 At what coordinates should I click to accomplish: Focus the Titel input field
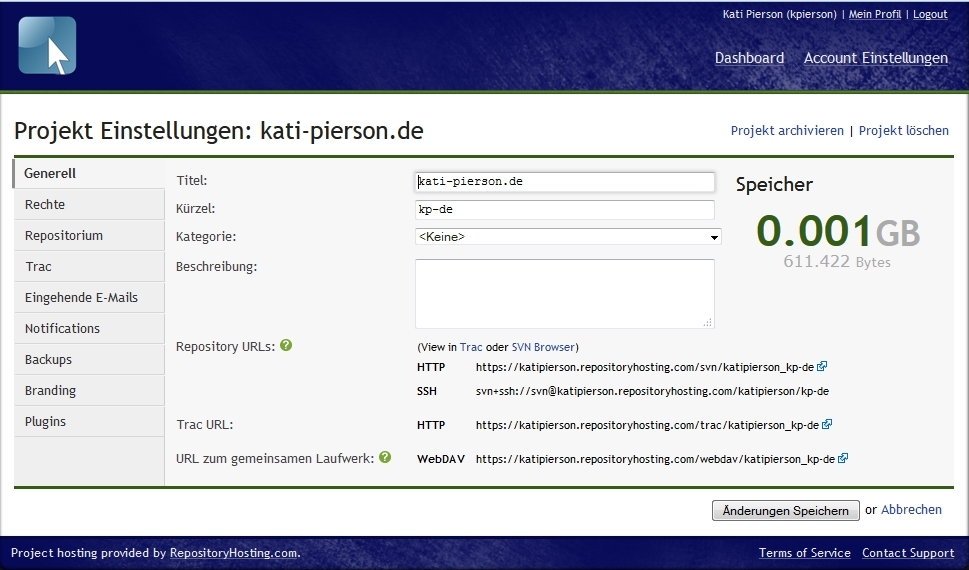[x=565, y=182]
